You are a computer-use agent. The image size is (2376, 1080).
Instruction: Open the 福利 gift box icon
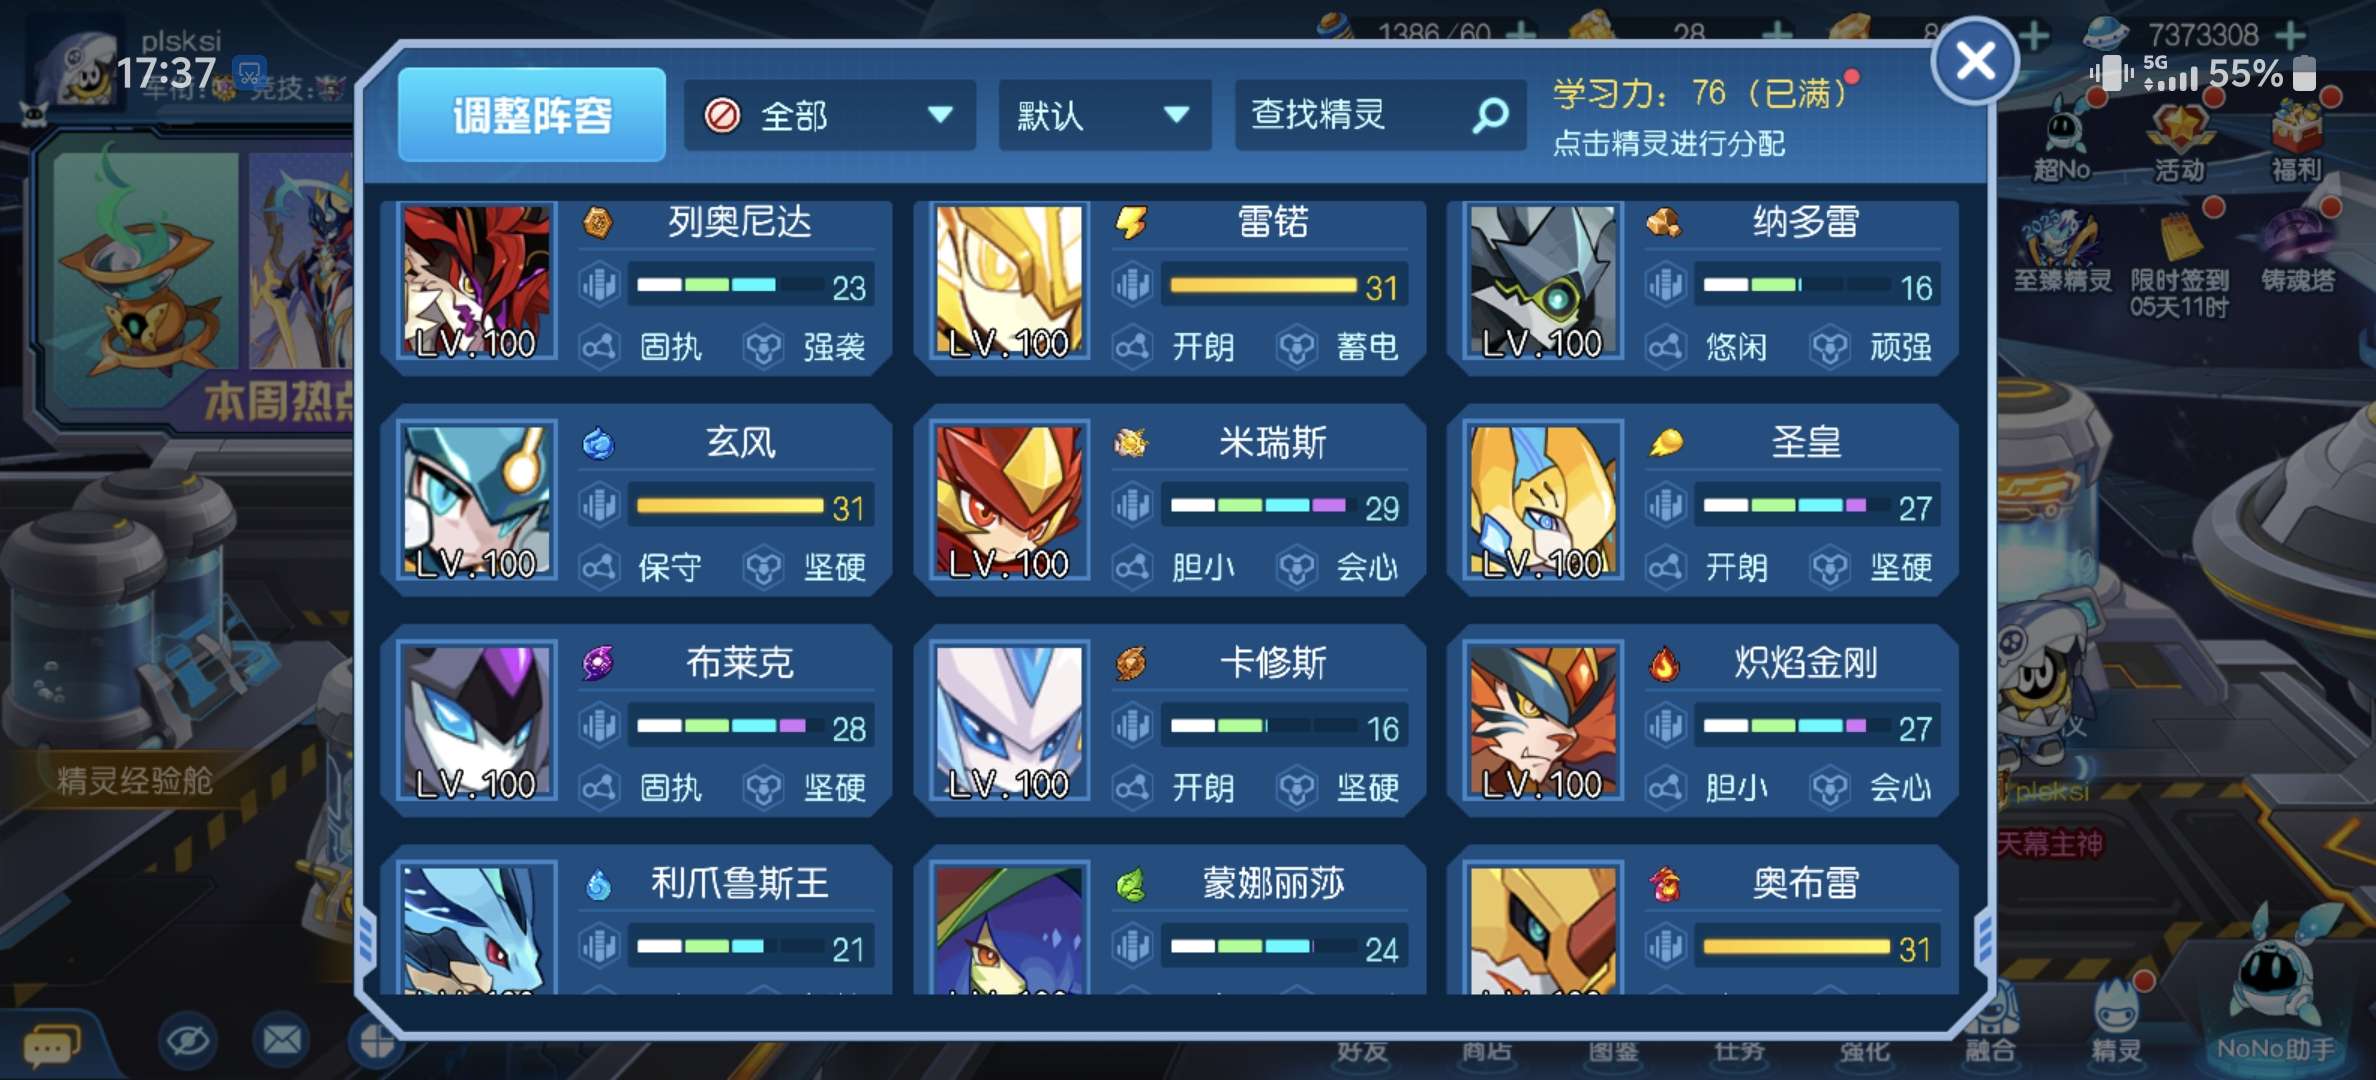[2296, 143]
